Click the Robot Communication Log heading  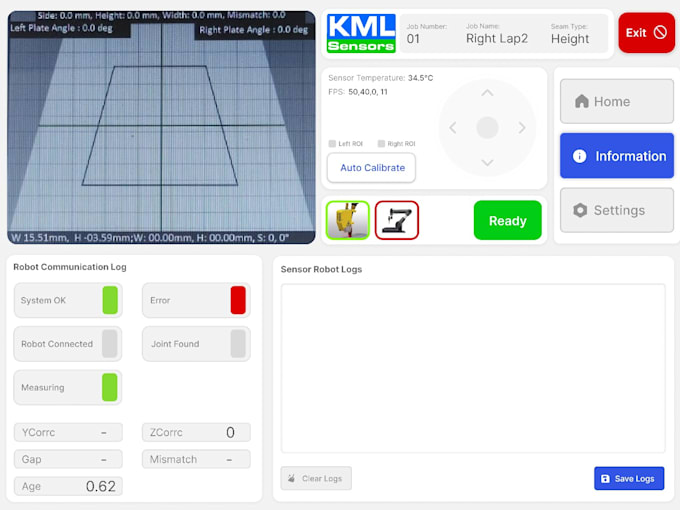point(70,267)
